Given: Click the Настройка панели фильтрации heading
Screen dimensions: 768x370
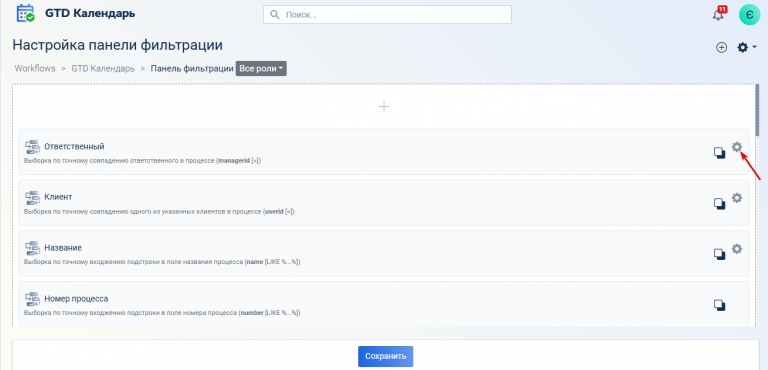Looking at the screenshot, I should point(118,45).
